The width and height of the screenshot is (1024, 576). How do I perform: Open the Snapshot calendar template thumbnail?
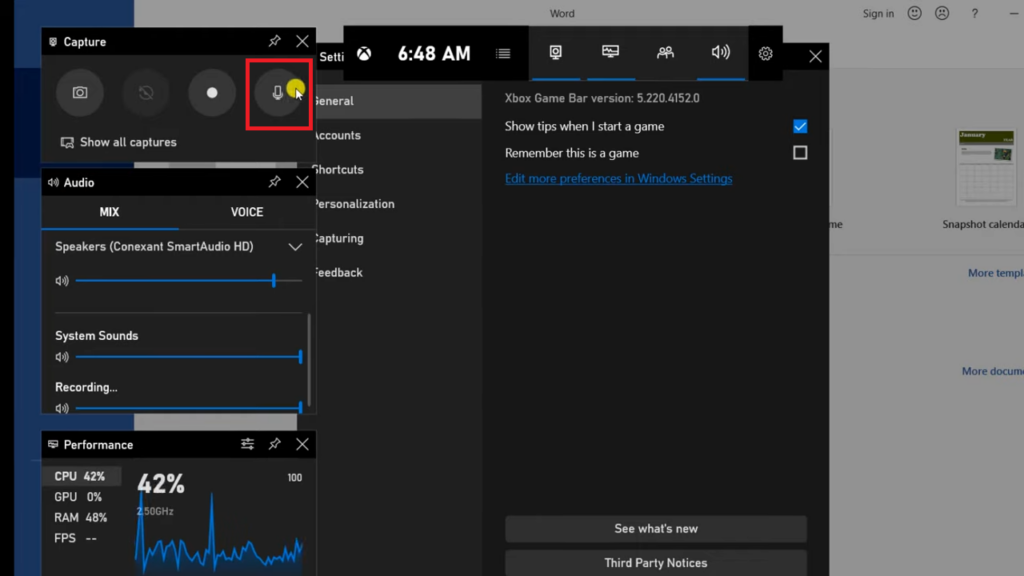pos(986,168)
